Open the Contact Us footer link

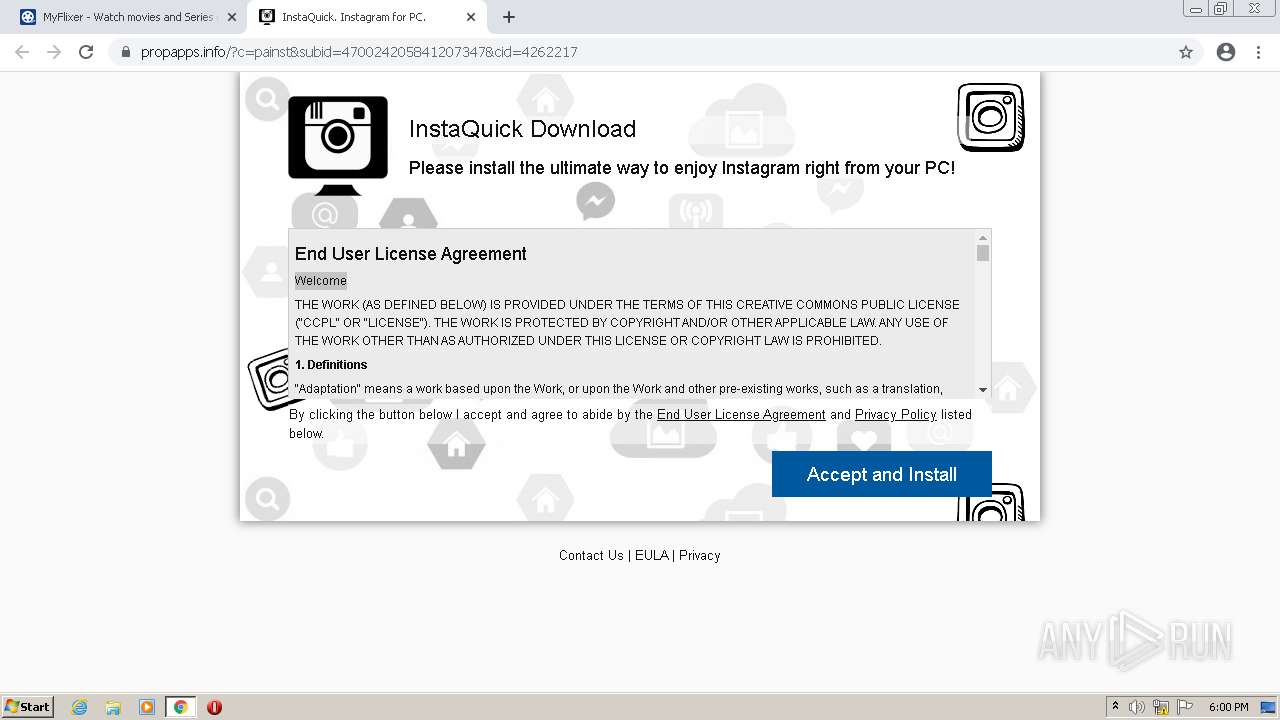click(591, 555)
